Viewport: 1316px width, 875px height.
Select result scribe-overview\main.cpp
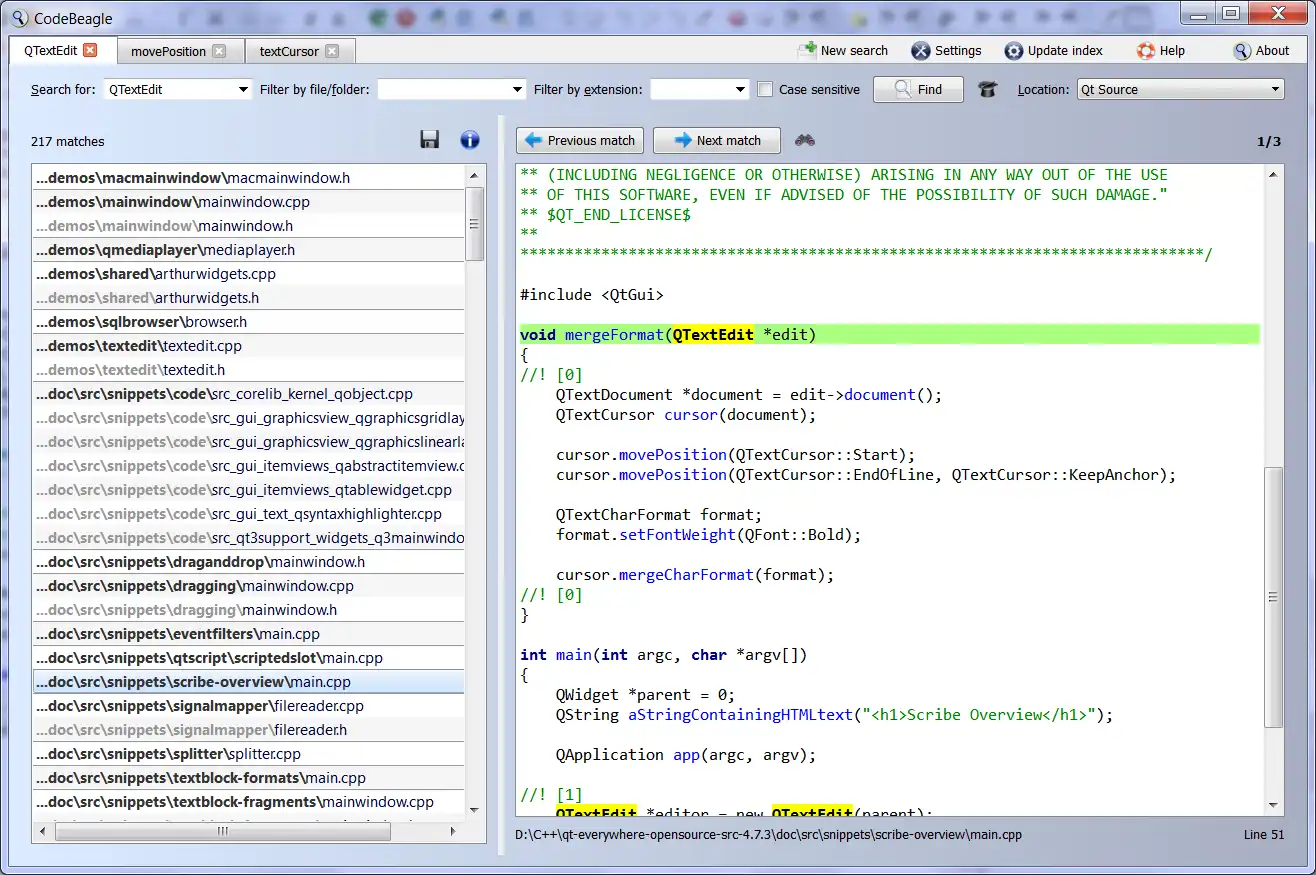point(249,682)
